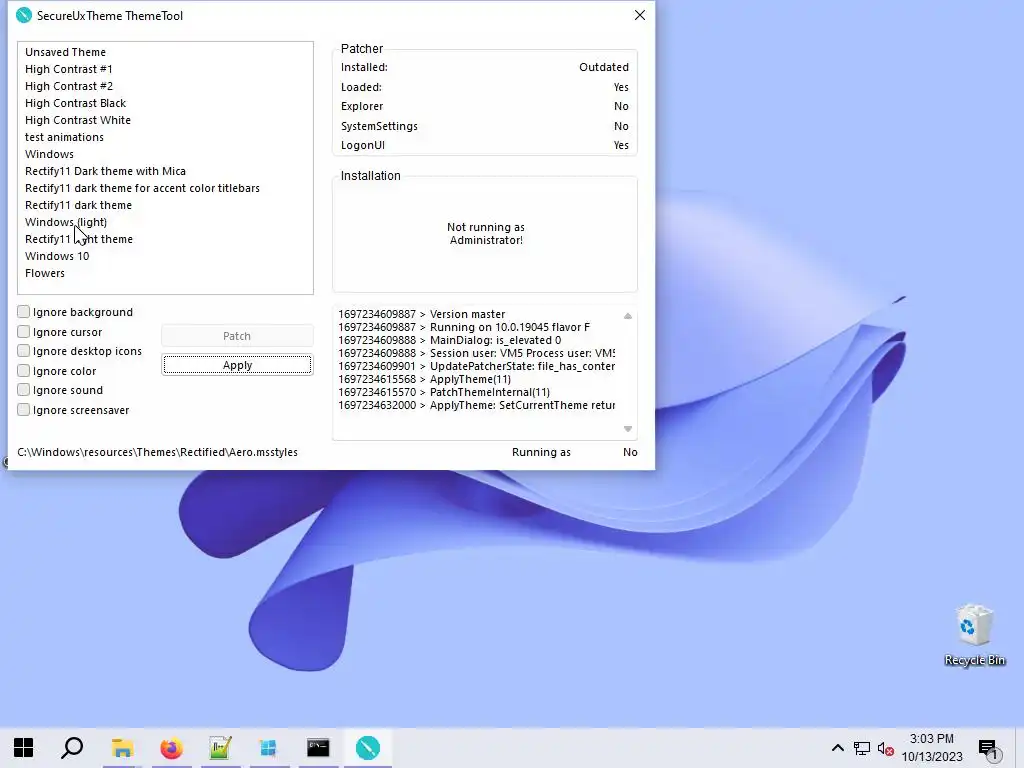The height and width of the screenshot is (768, 1024).
Task: Close the SecureUxTheme ThemeTool window
Action: (640, 15)
